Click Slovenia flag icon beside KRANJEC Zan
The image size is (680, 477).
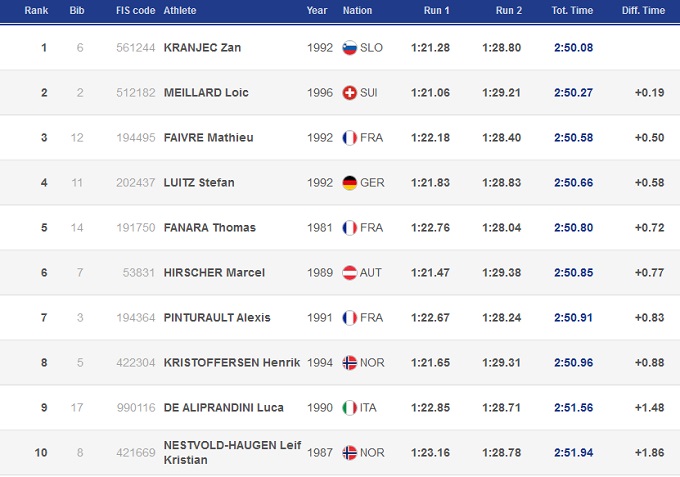pyautogui.click(x=349, y=48)
